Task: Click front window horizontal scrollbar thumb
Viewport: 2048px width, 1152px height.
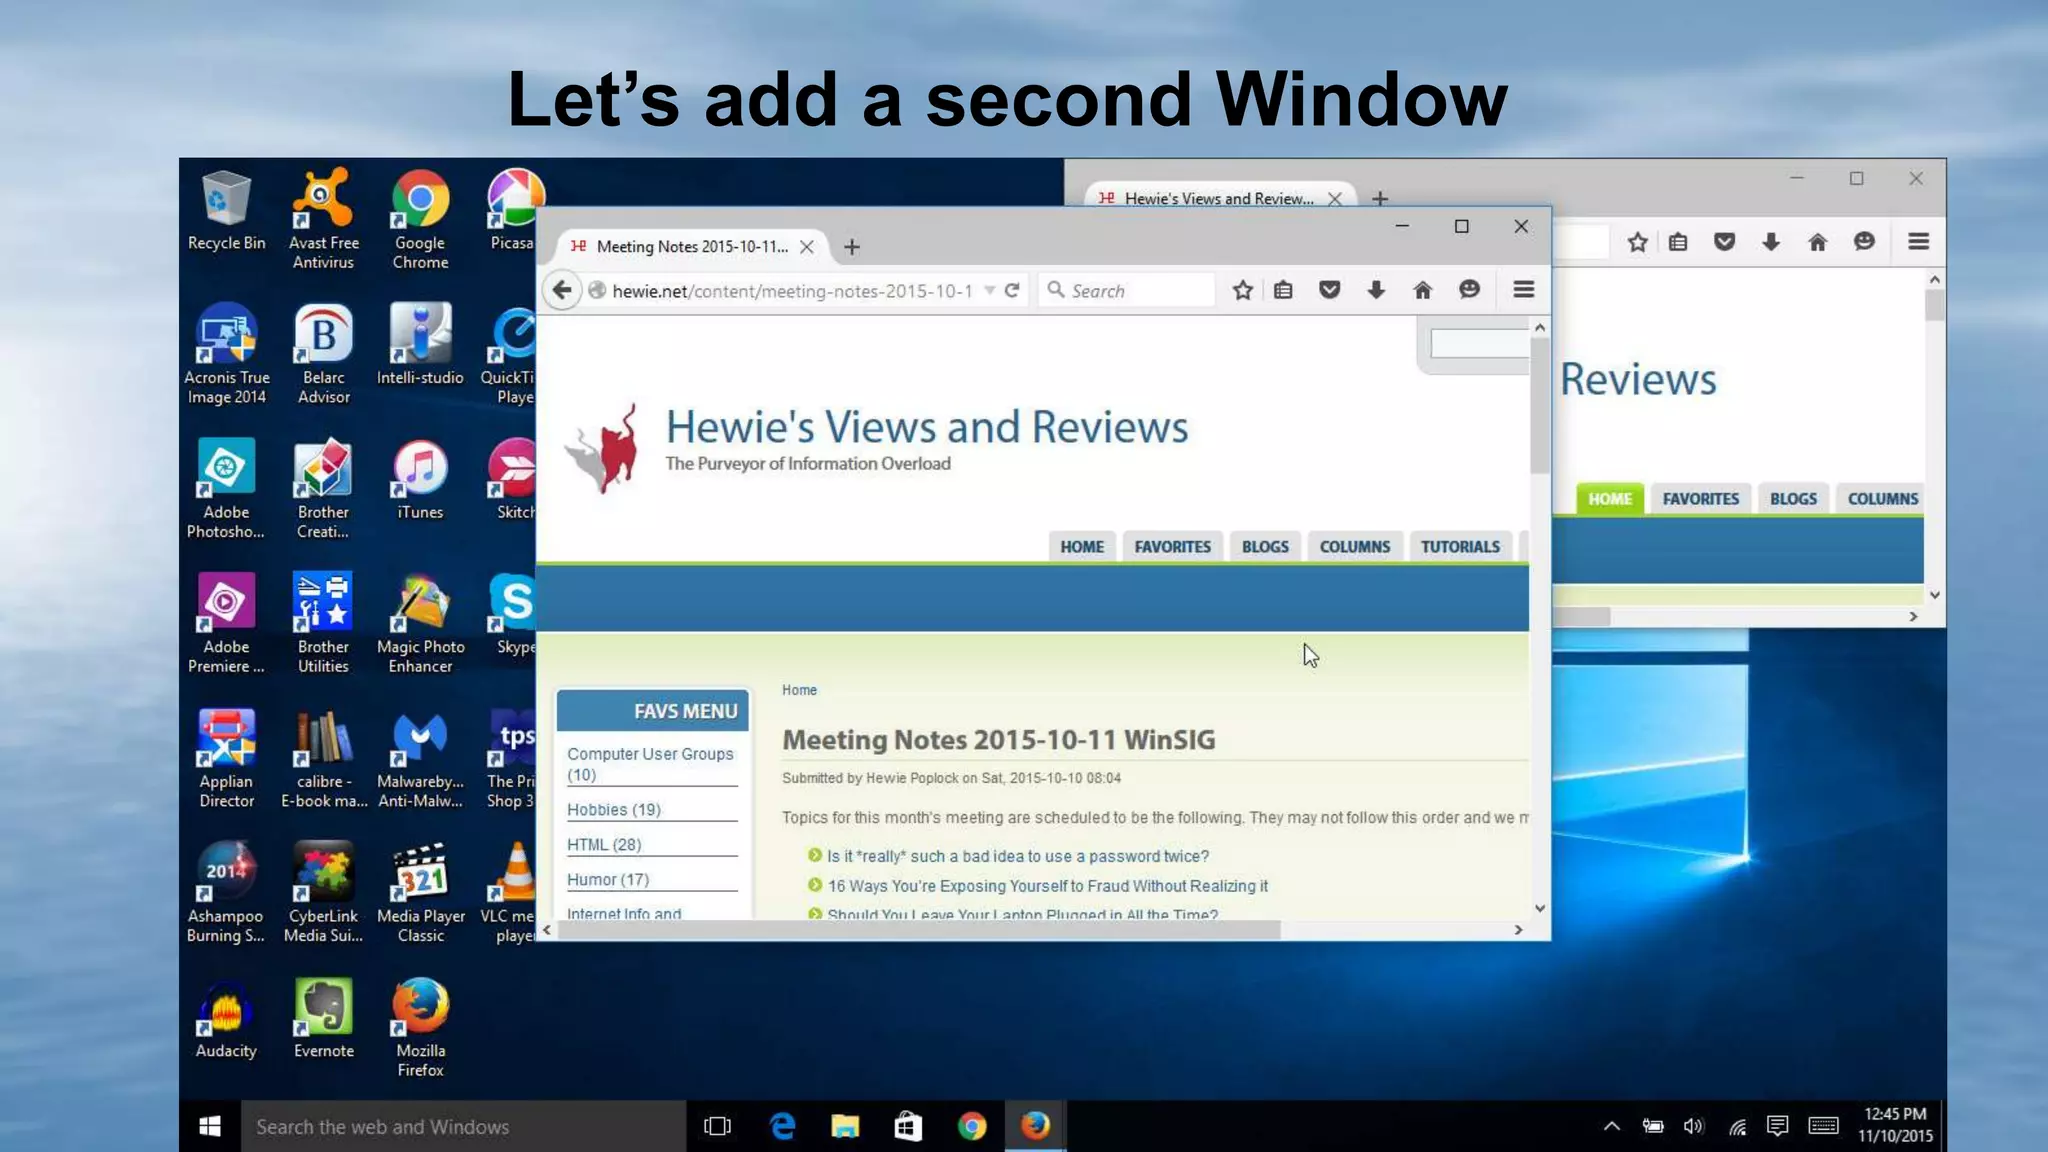Action: 918,930
